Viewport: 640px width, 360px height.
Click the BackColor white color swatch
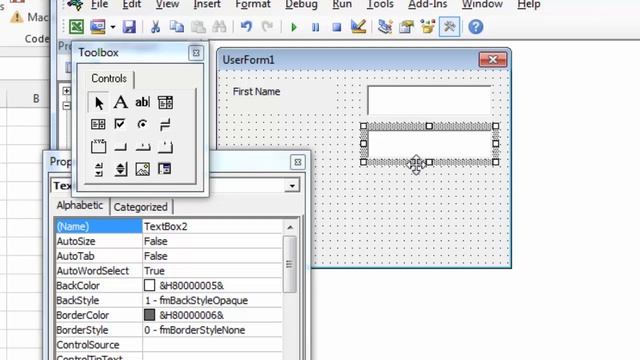(x=149, y=285)
